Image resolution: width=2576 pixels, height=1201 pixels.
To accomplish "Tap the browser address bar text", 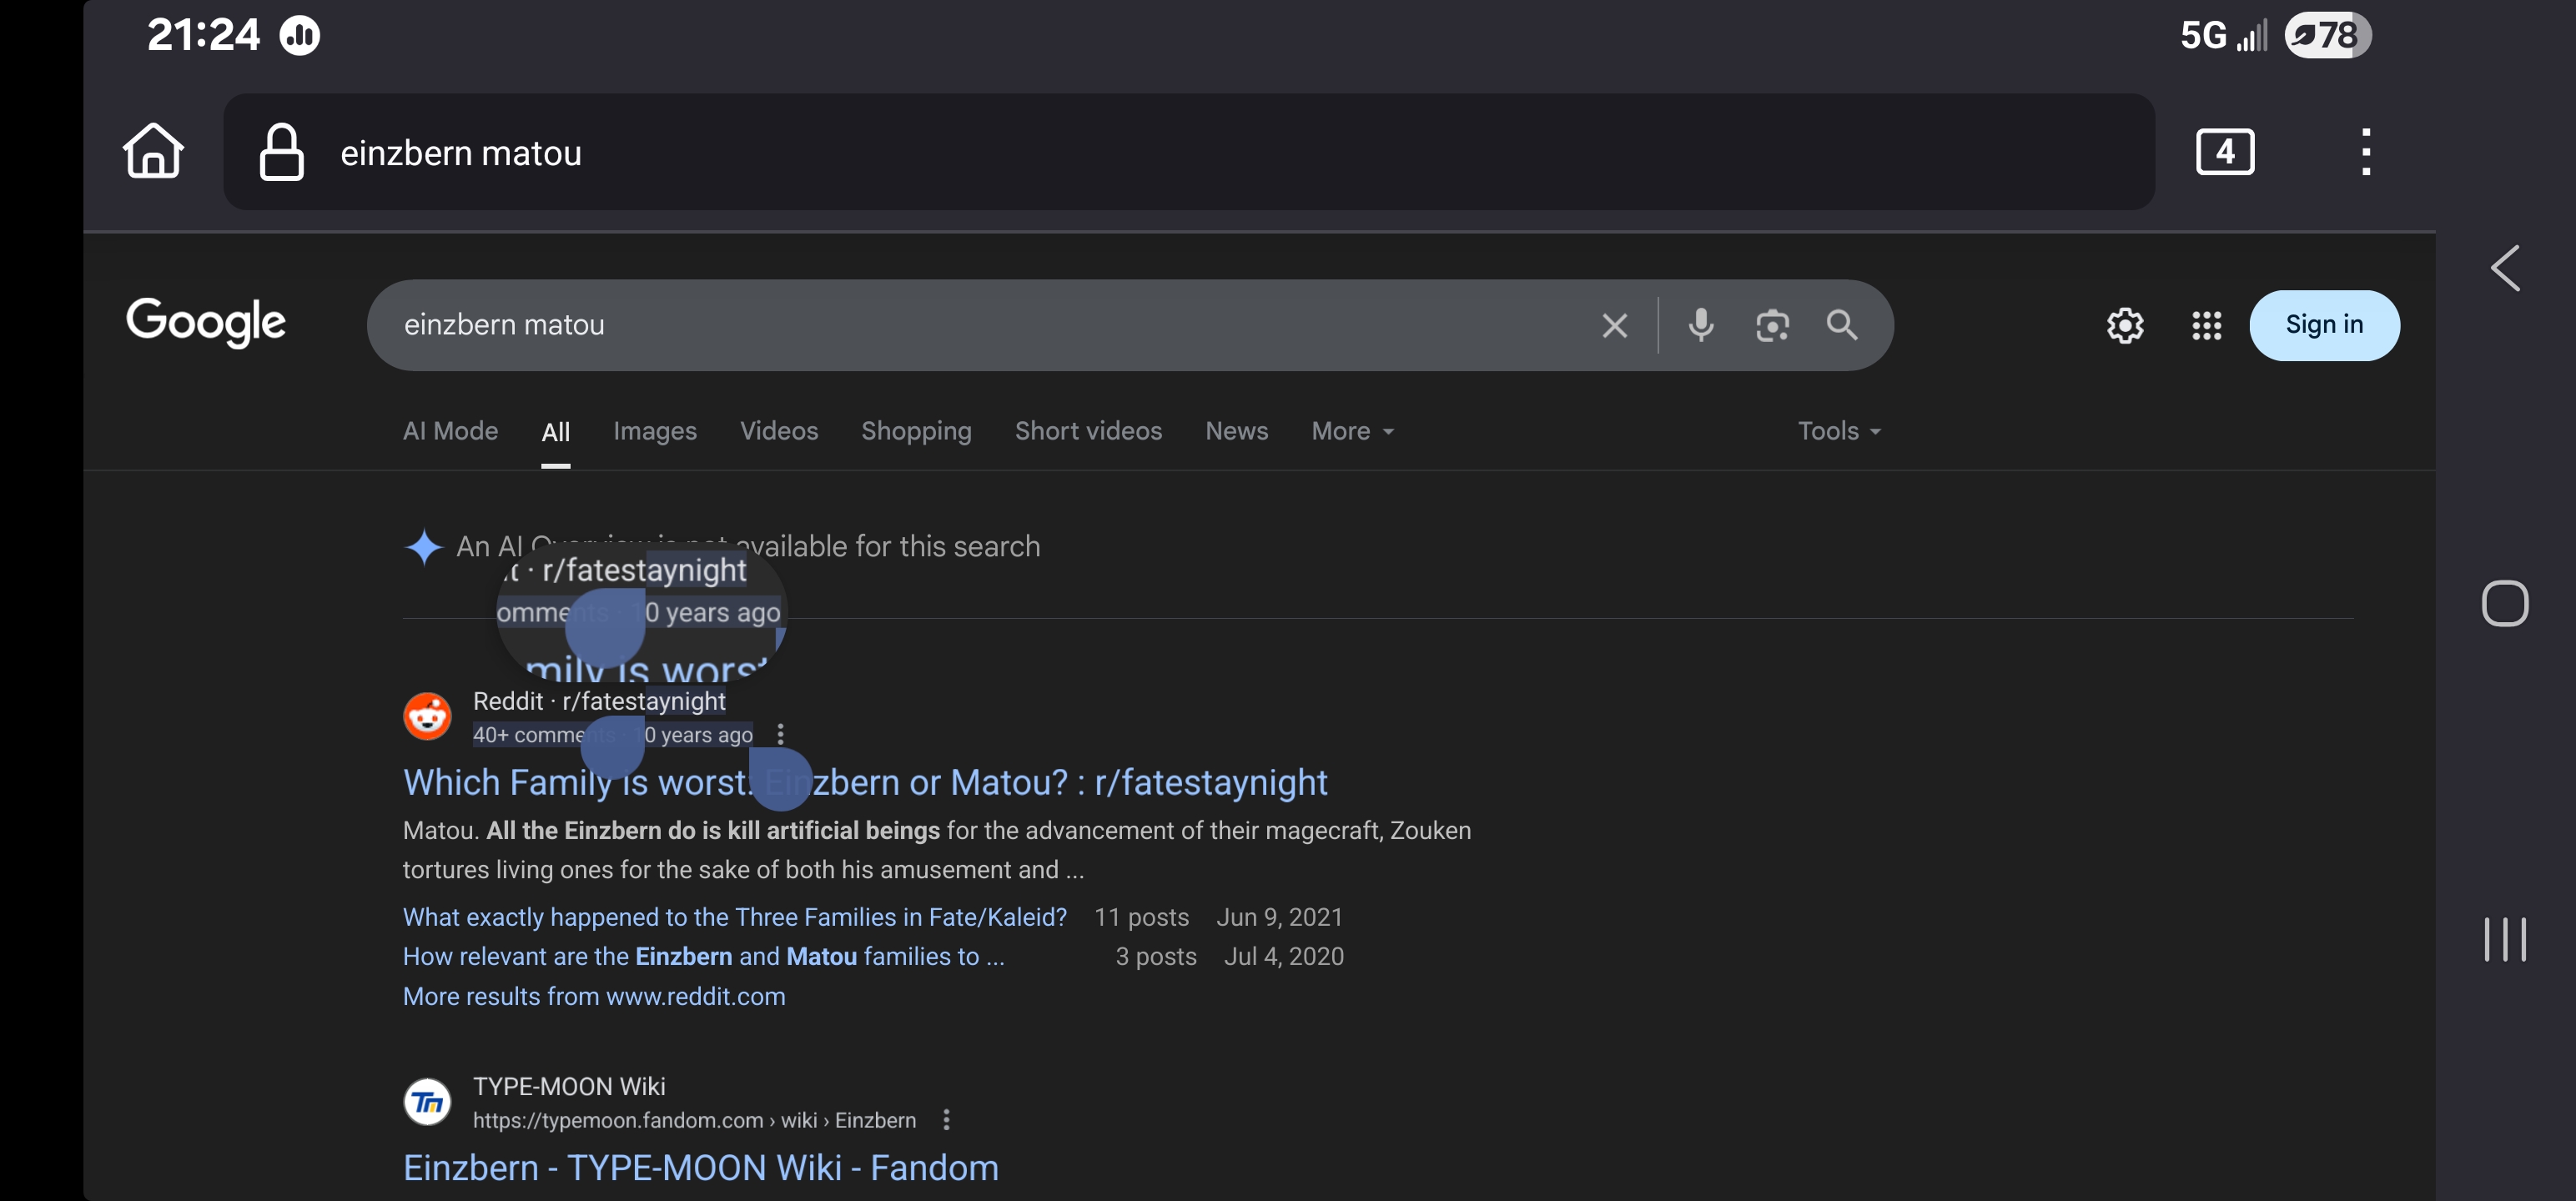I will 461,153.
